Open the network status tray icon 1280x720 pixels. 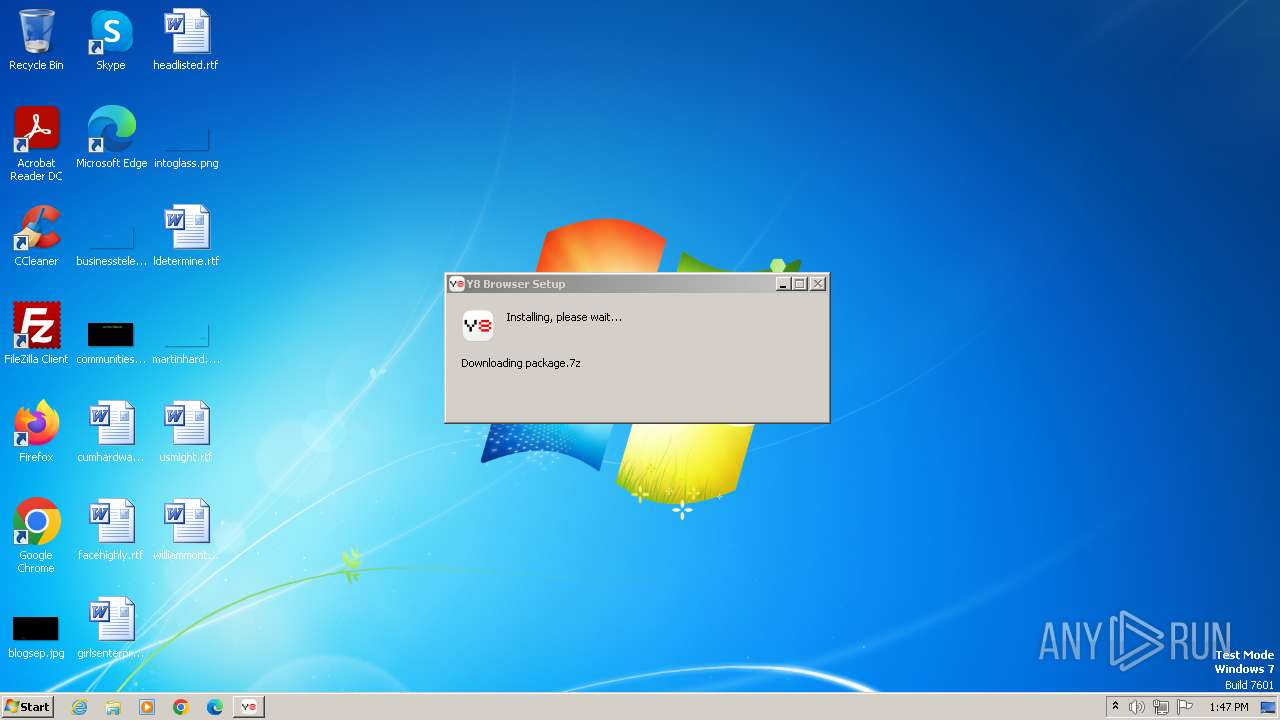1161,707
